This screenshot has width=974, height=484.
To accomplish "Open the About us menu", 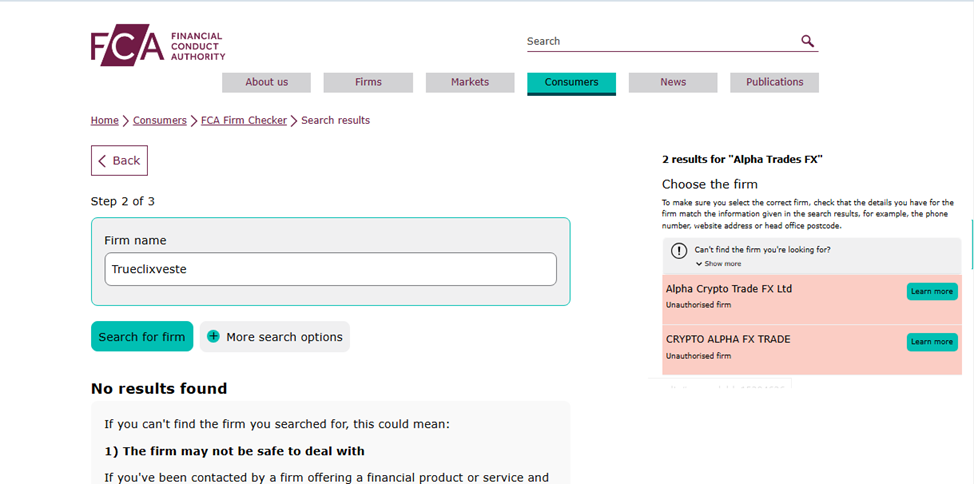I will pyautogui.click(x=266, y=83).
